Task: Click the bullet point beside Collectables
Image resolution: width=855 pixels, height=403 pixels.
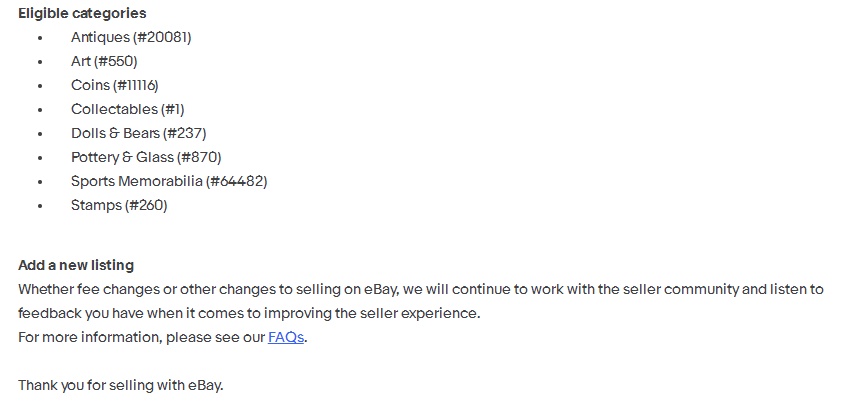Action: (x=40, y=110)
